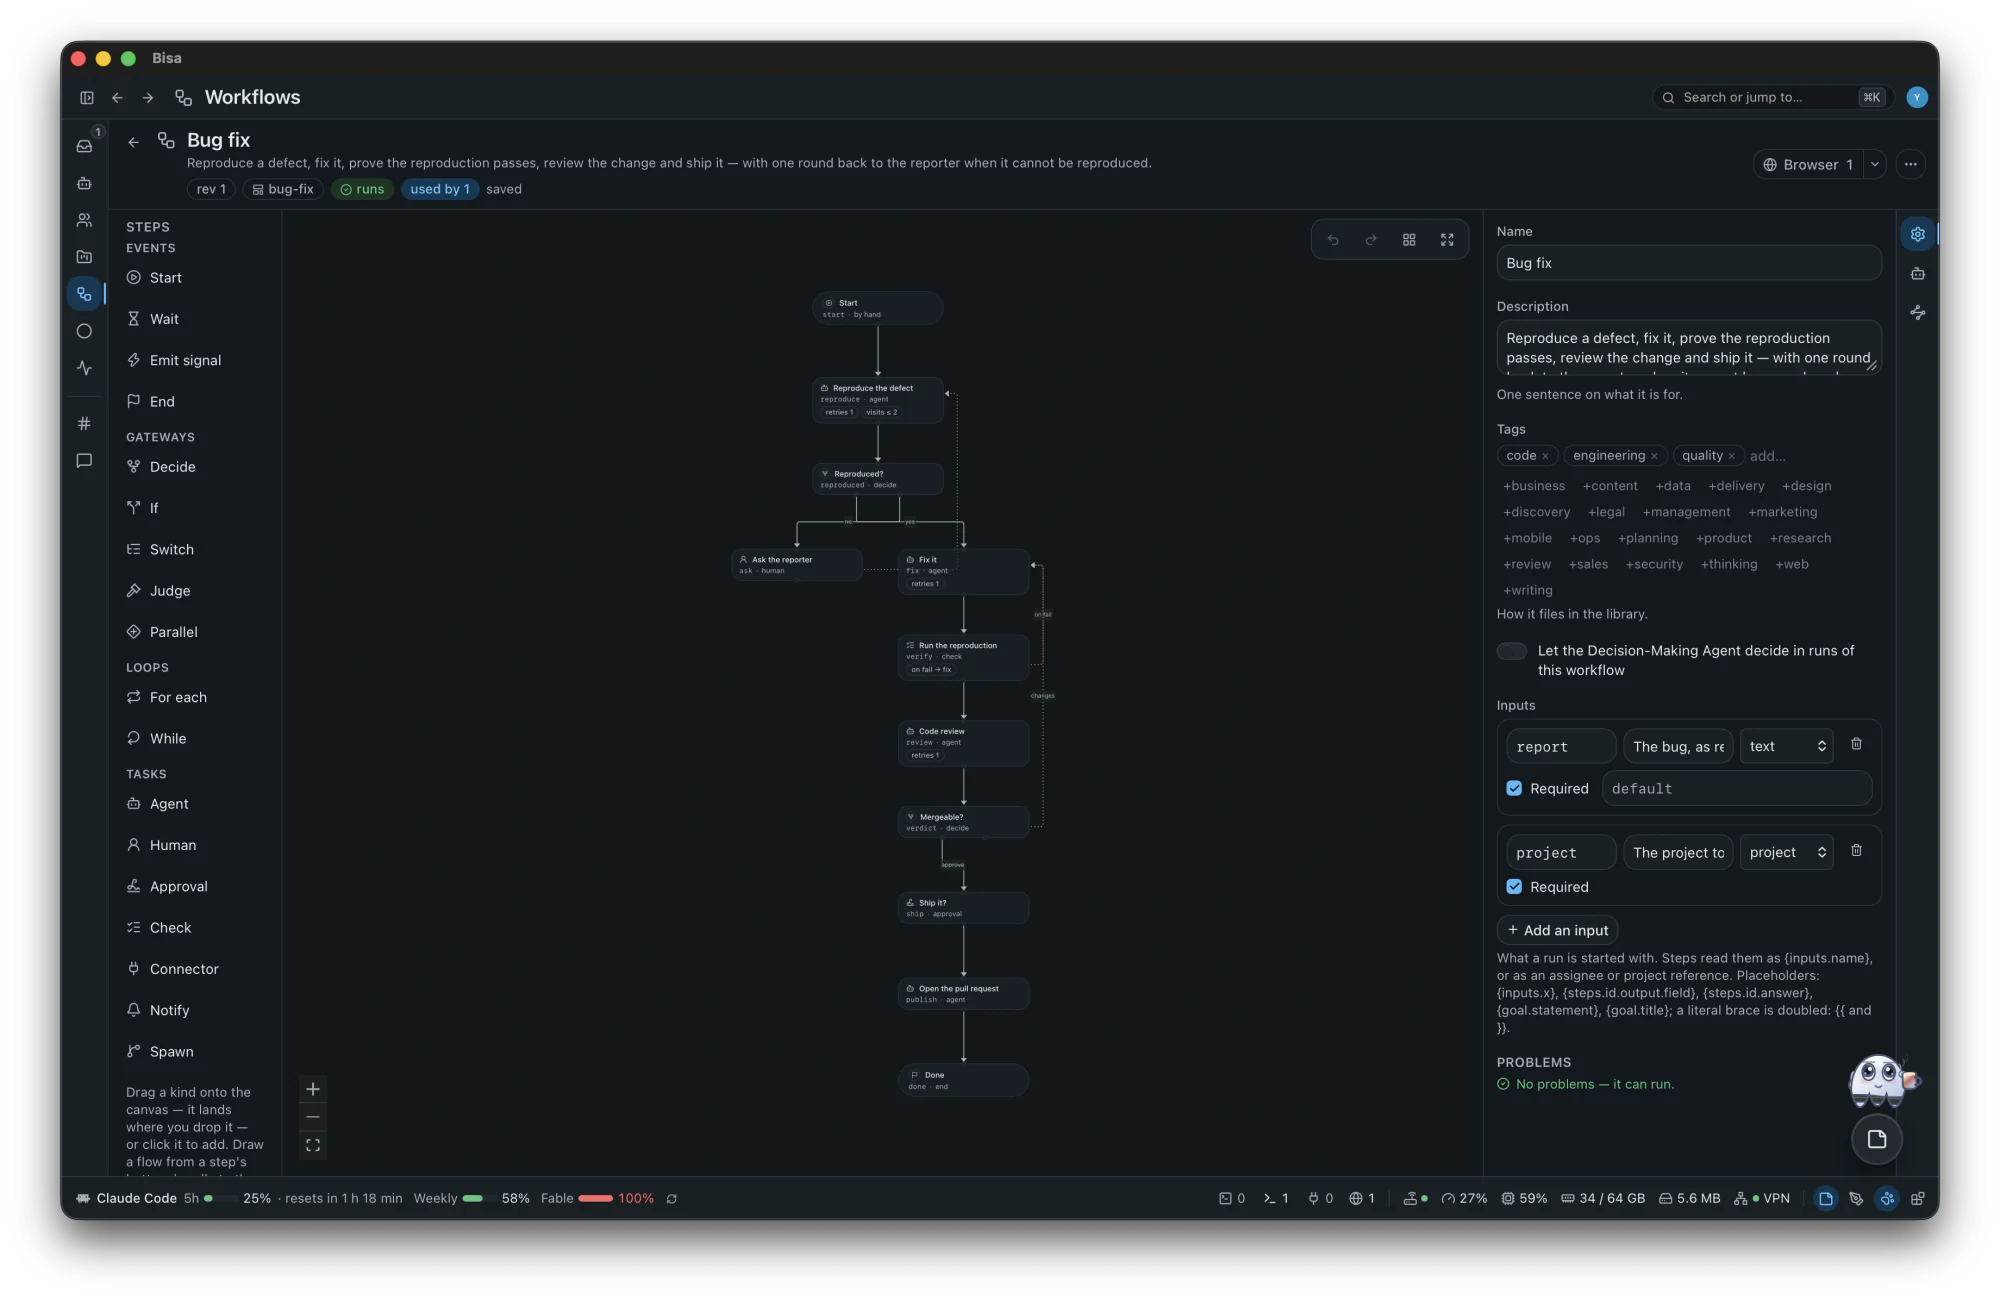The image size is (2000, 1300).
Task: Open the chat bubble icon in left rail
Action: [x=85, y=461]
